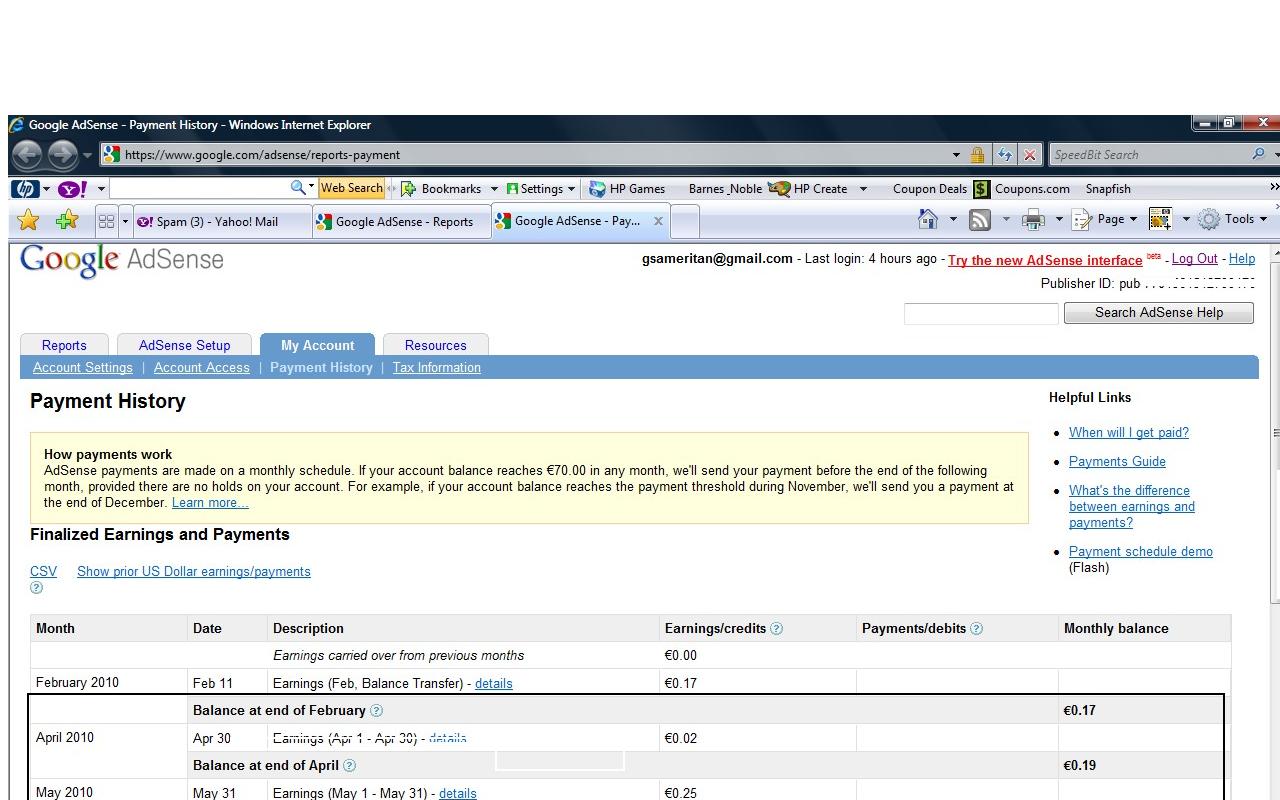Click Add to Favorites star-plus icon
1280x800 pixels.
(67, 220)
